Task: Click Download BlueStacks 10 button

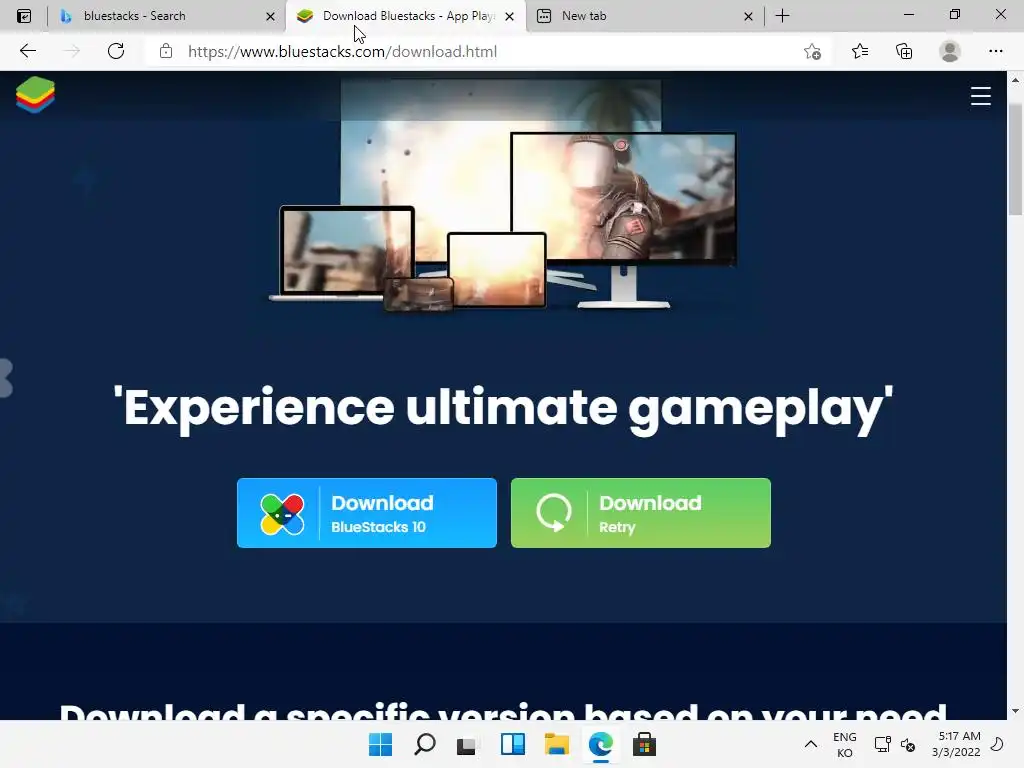Action: (x=366, y=513)
